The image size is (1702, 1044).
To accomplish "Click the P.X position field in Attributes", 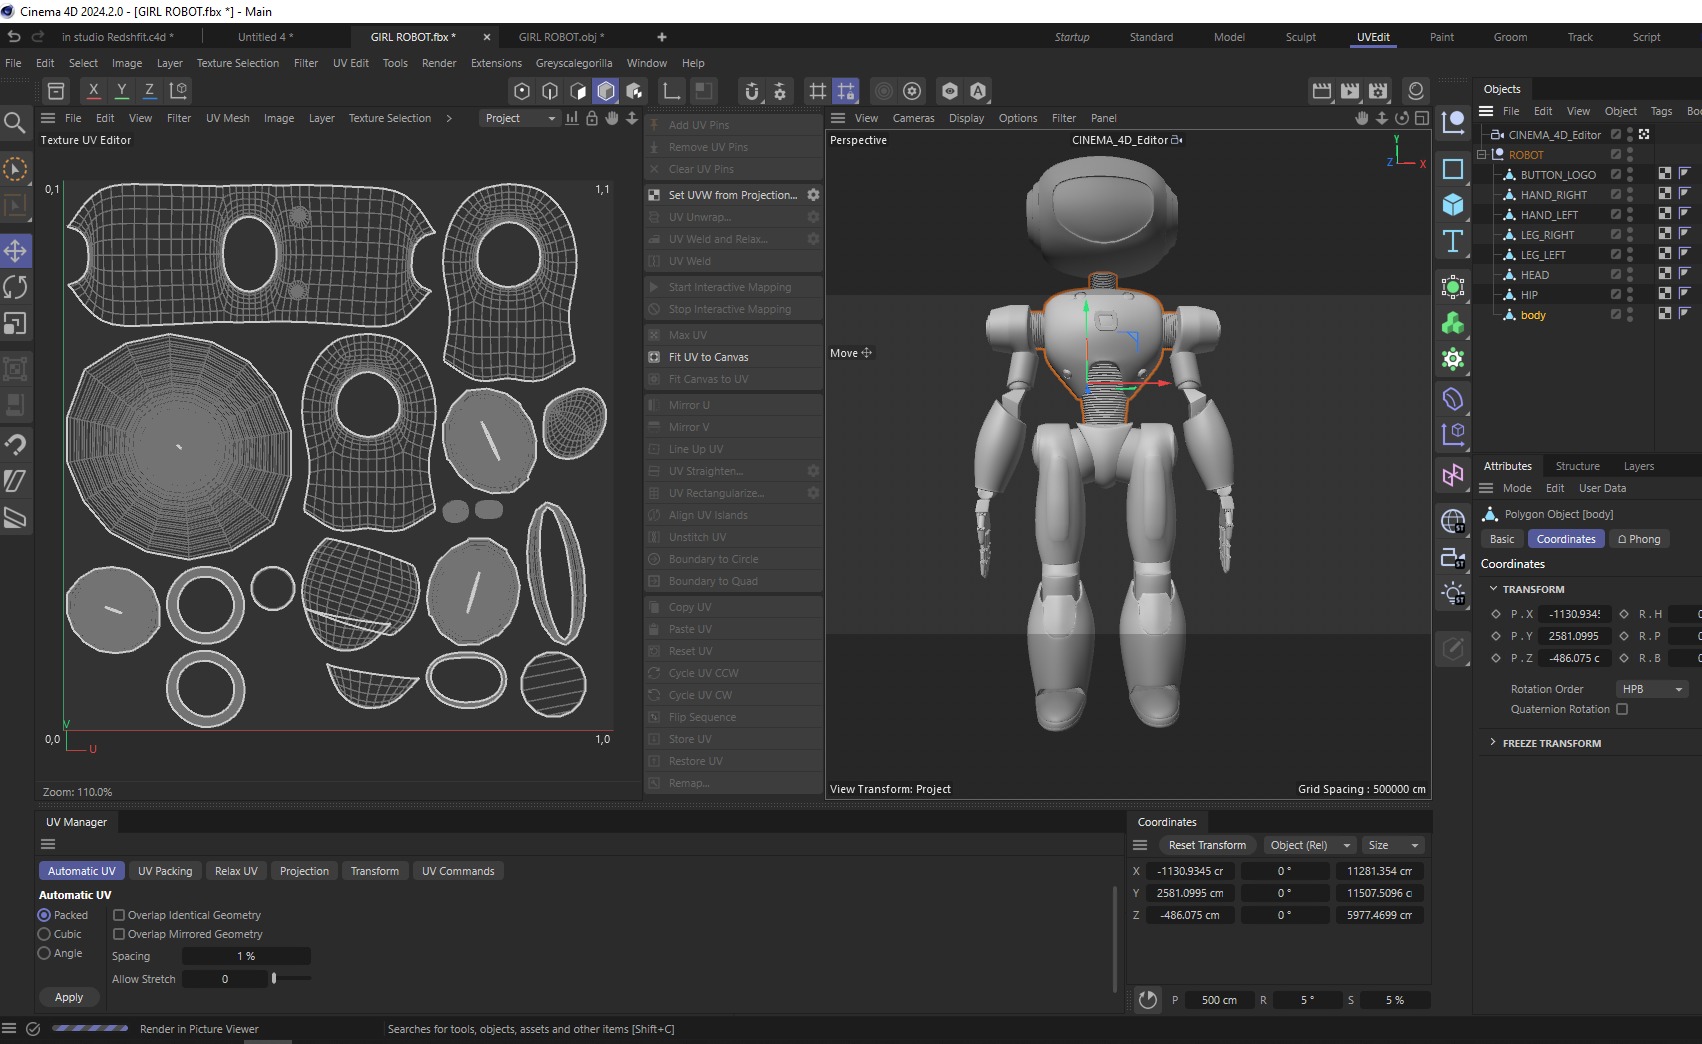I will point(1574,614).
